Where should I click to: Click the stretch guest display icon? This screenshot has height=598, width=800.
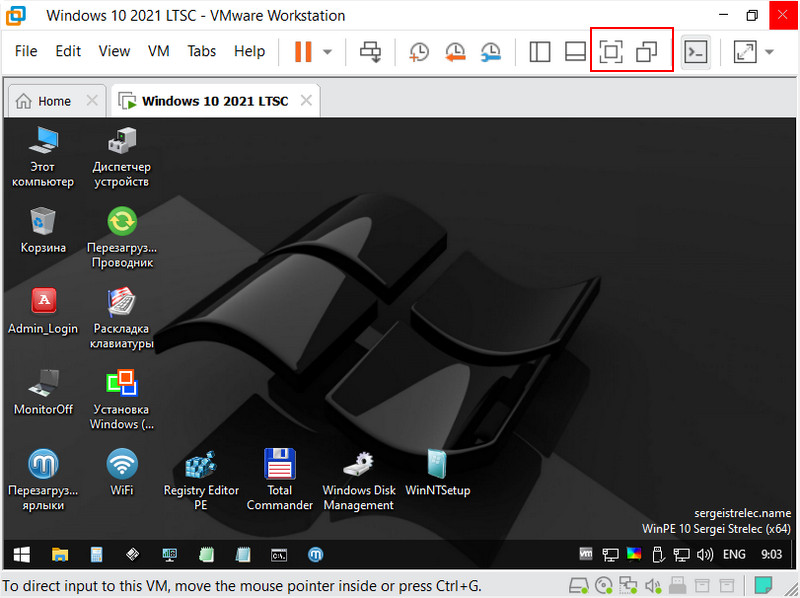(x=745, y=52)
